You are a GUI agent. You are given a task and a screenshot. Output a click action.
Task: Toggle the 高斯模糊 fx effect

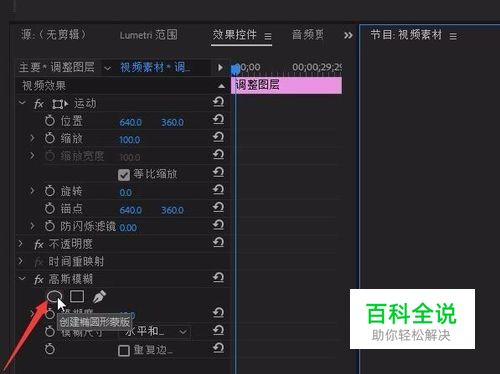point(39,280)
